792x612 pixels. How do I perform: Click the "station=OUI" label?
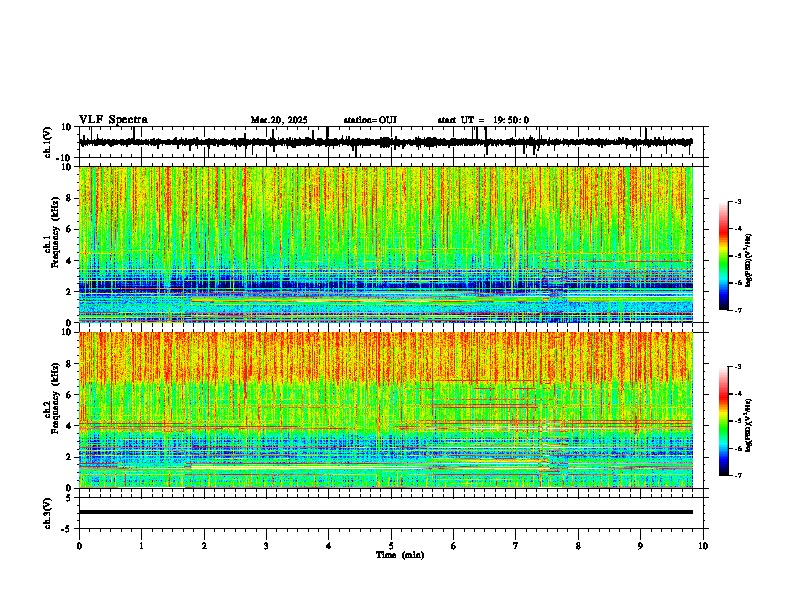[370, 120]
